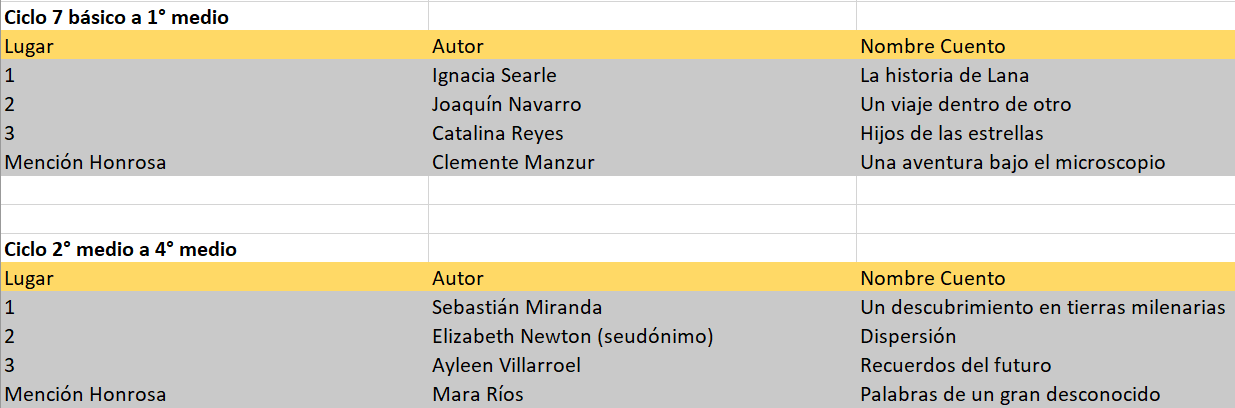Select the cell with Clemente Manzur
1235x408 pixels.
point(513,162)
